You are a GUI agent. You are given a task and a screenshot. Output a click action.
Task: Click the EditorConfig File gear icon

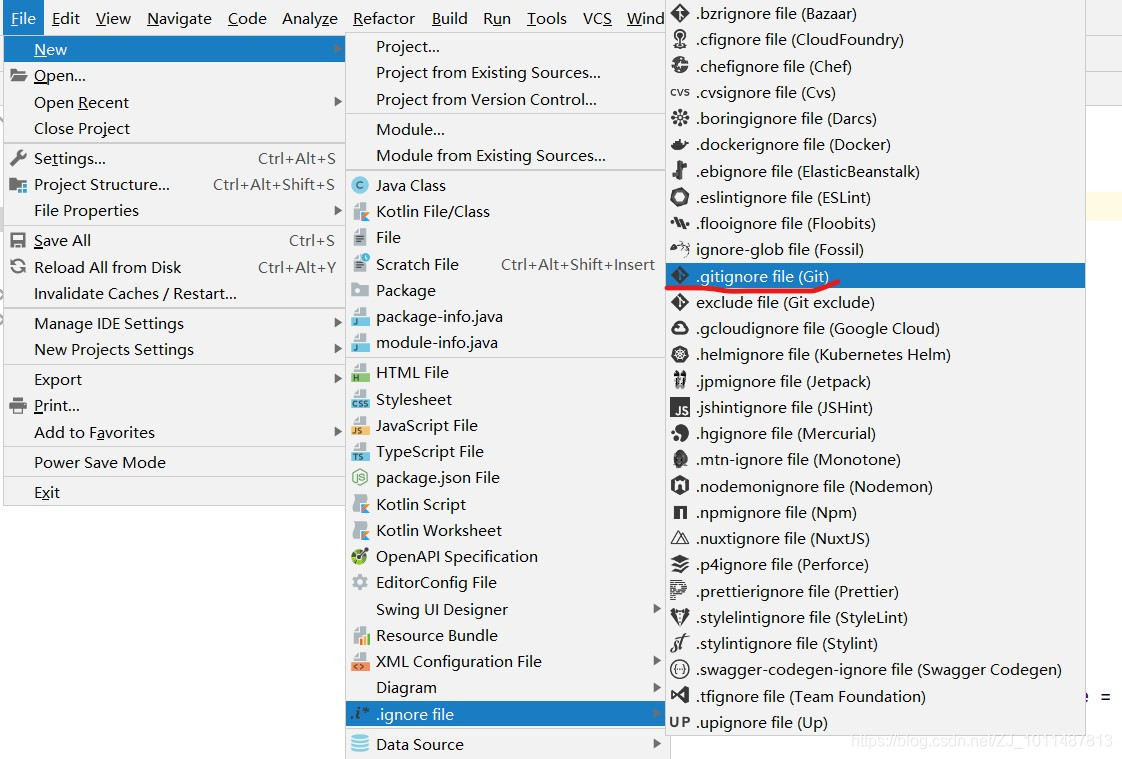(360, 582)
